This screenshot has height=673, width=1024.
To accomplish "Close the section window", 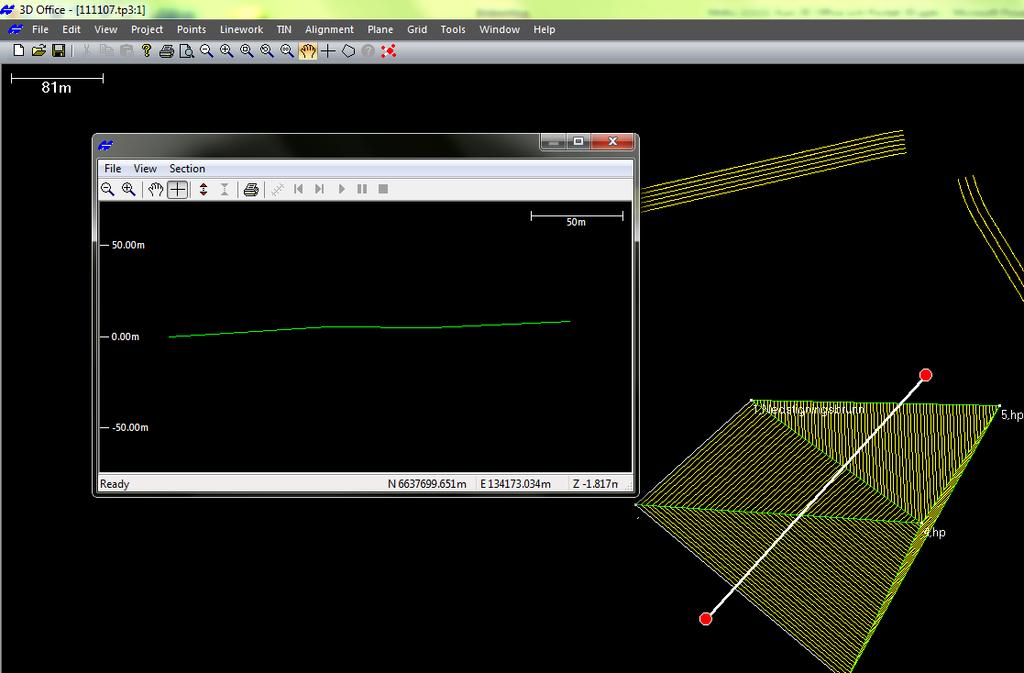I will (613, 141).
